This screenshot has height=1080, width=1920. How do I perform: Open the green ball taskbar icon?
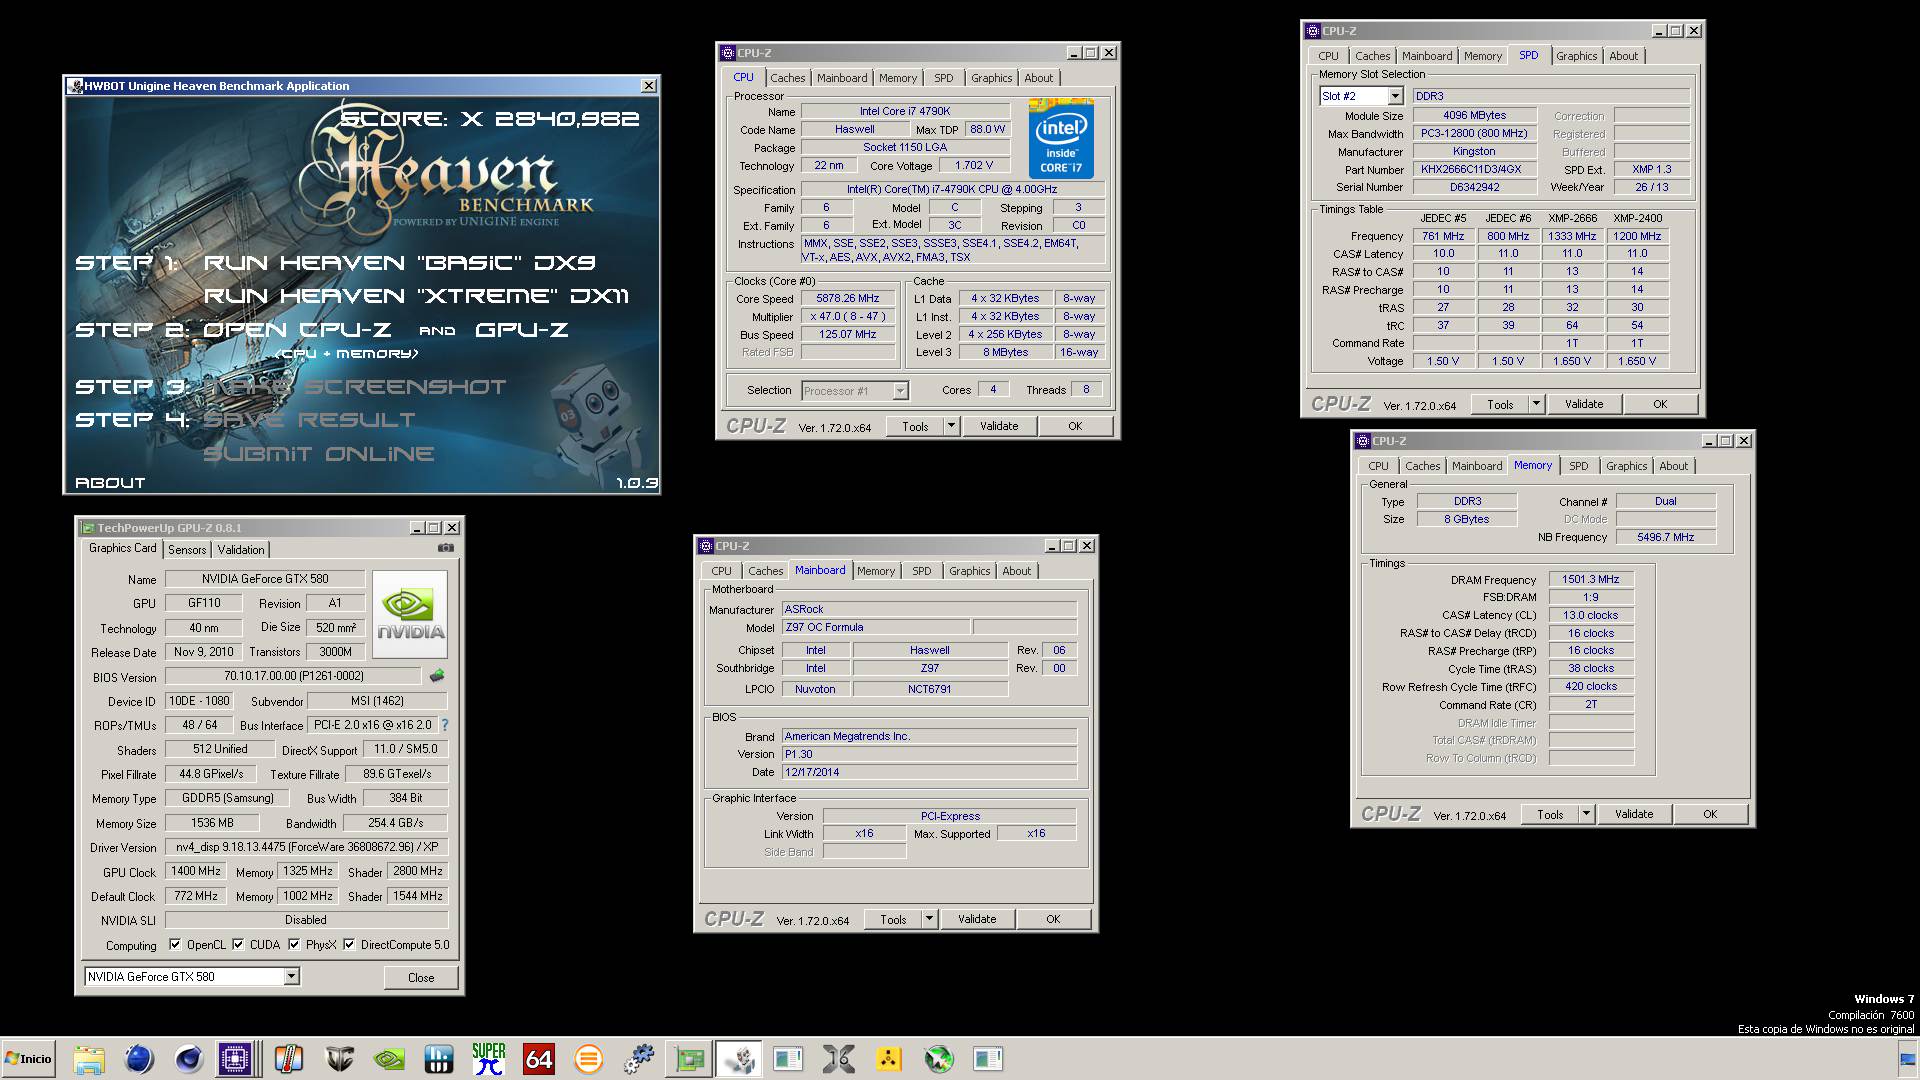click(939, 1059)
